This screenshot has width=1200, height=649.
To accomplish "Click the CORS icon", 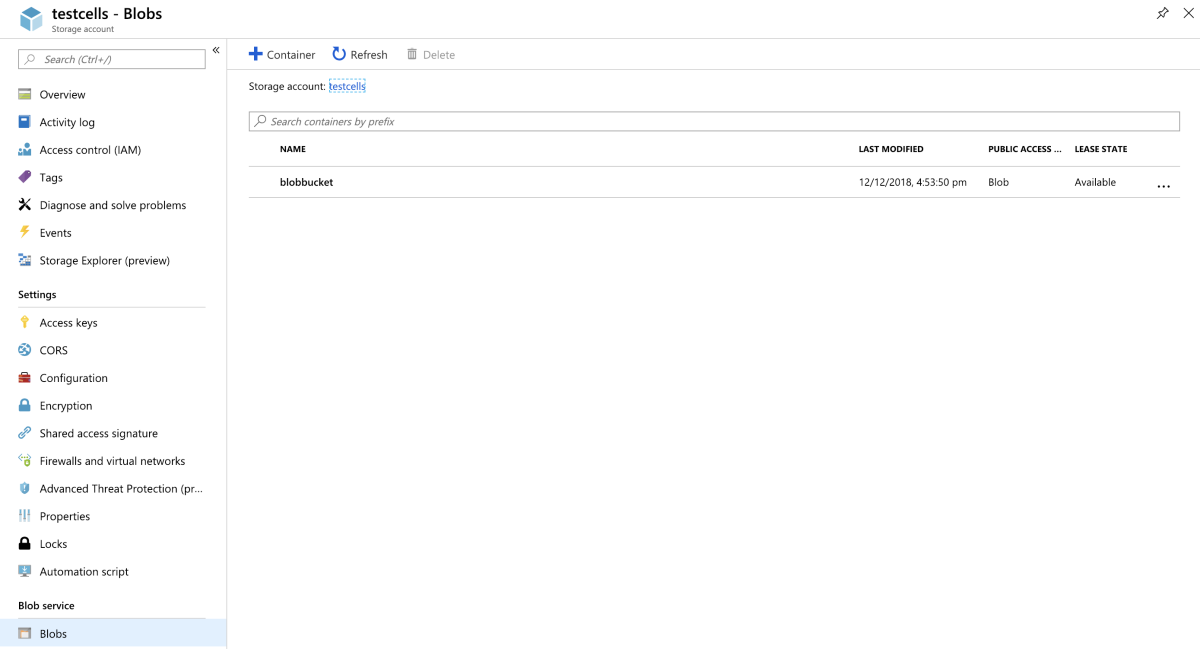I will [x=25, y=350].
